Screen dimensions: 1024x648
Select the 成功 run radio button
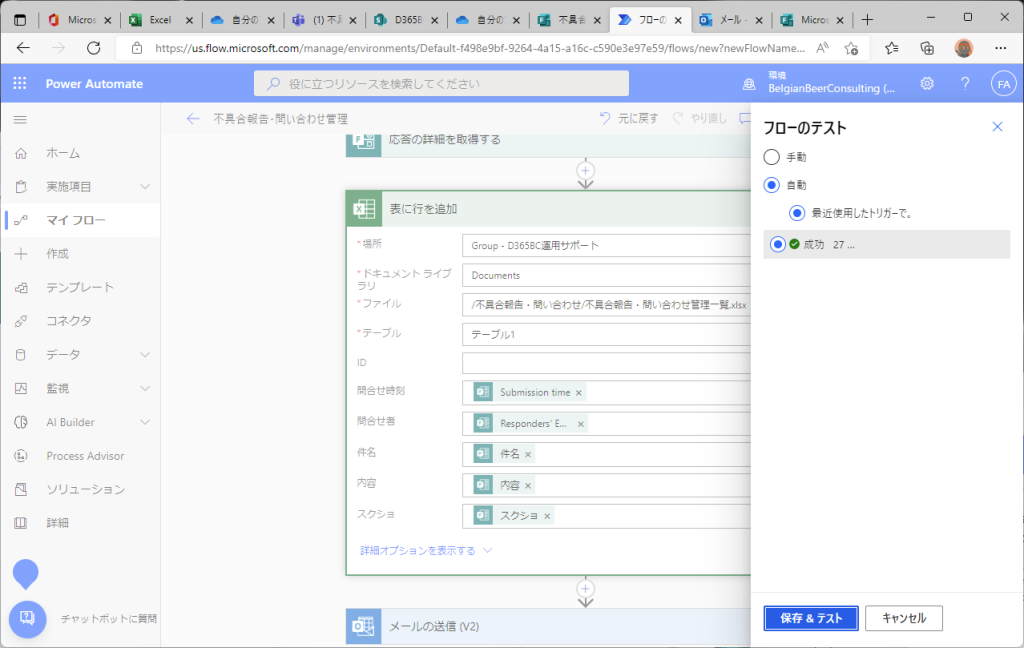777,244
